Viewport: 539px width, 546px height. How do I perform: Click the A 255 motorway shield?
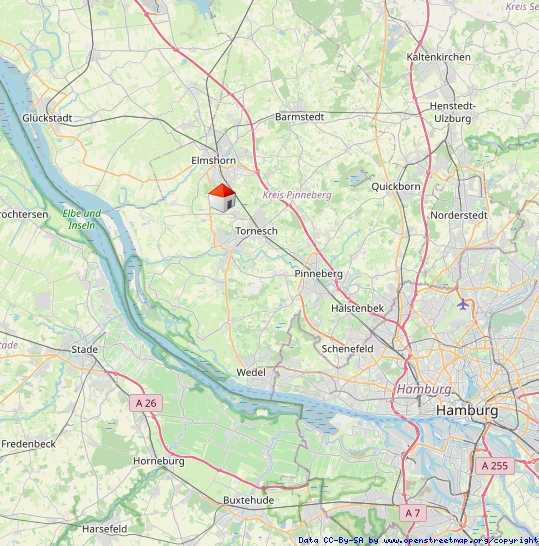pyautogui.click(x=495, y=466)
